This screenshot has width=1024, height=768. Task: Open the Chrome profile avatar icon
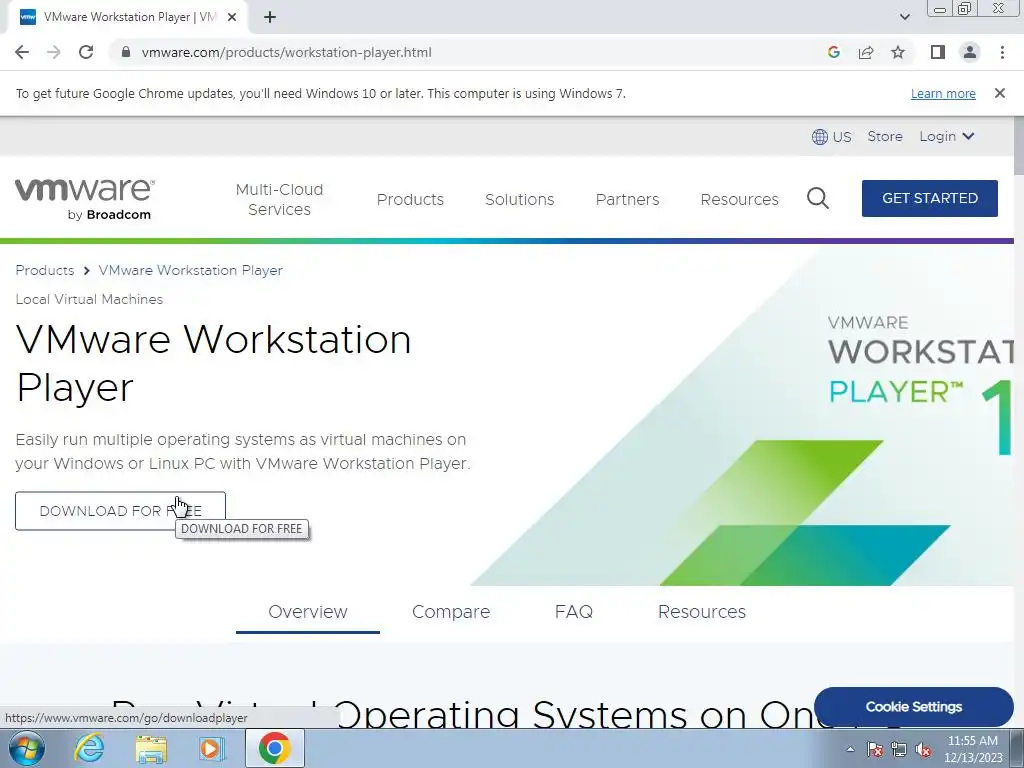[x=970, y=52]
